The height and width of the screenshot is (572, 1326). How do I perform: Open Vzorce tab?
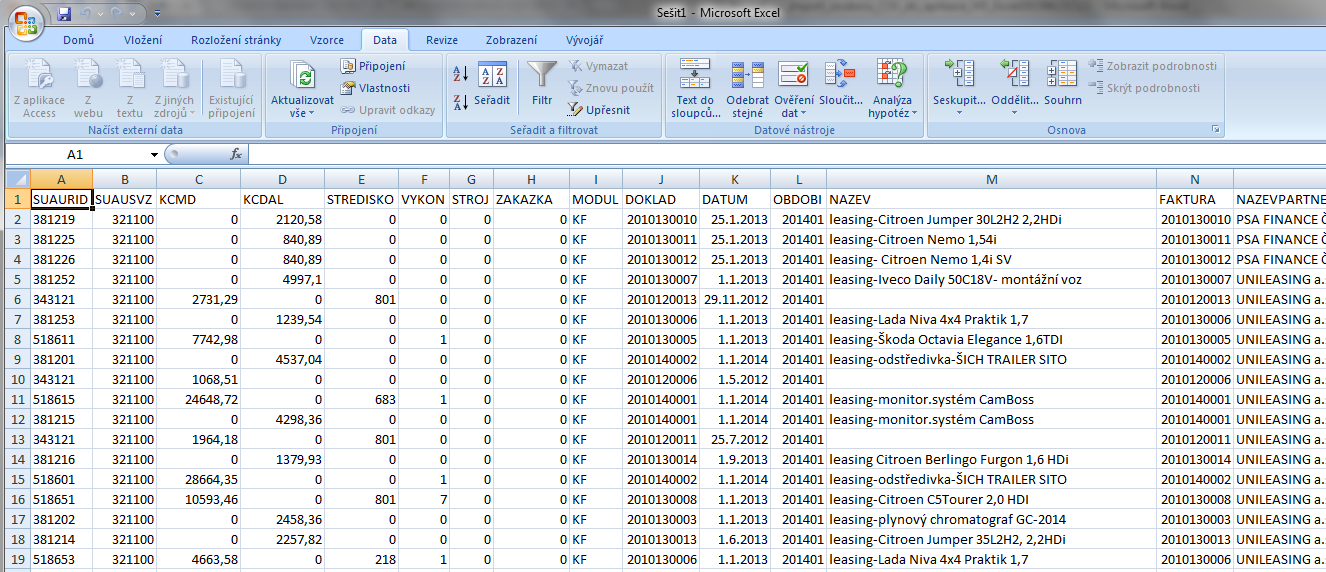(327, 40)
